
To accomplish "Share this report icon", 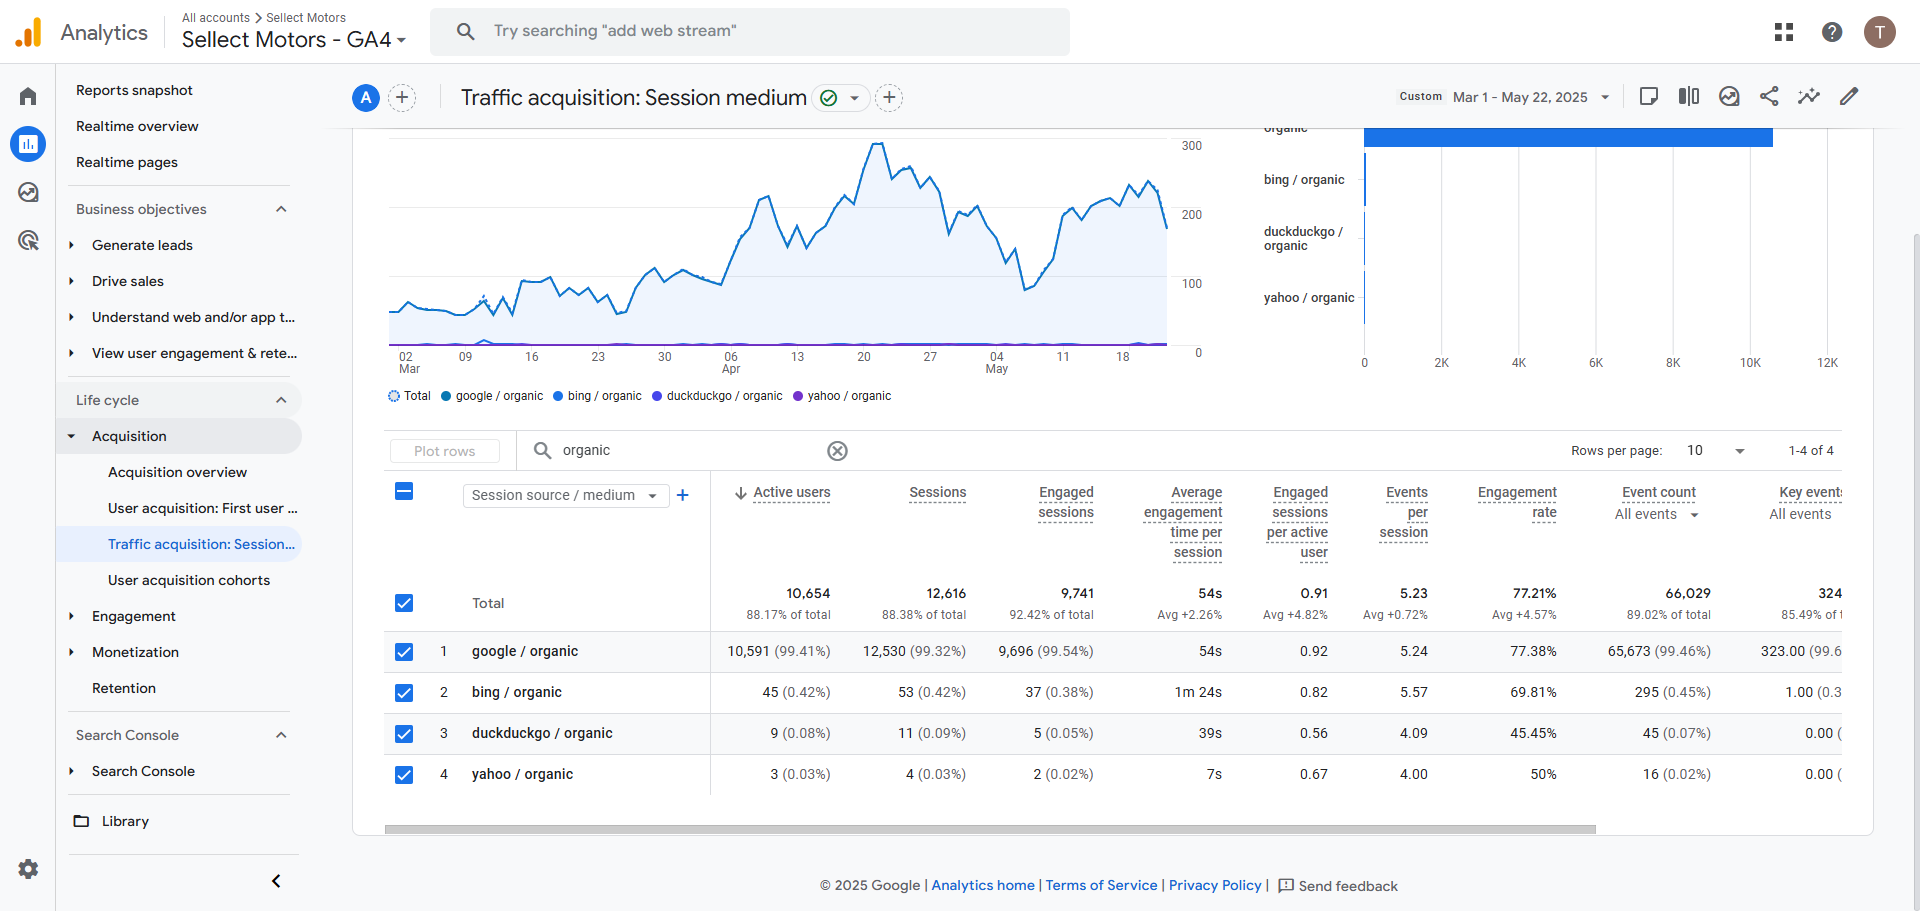I will 1769,97.
